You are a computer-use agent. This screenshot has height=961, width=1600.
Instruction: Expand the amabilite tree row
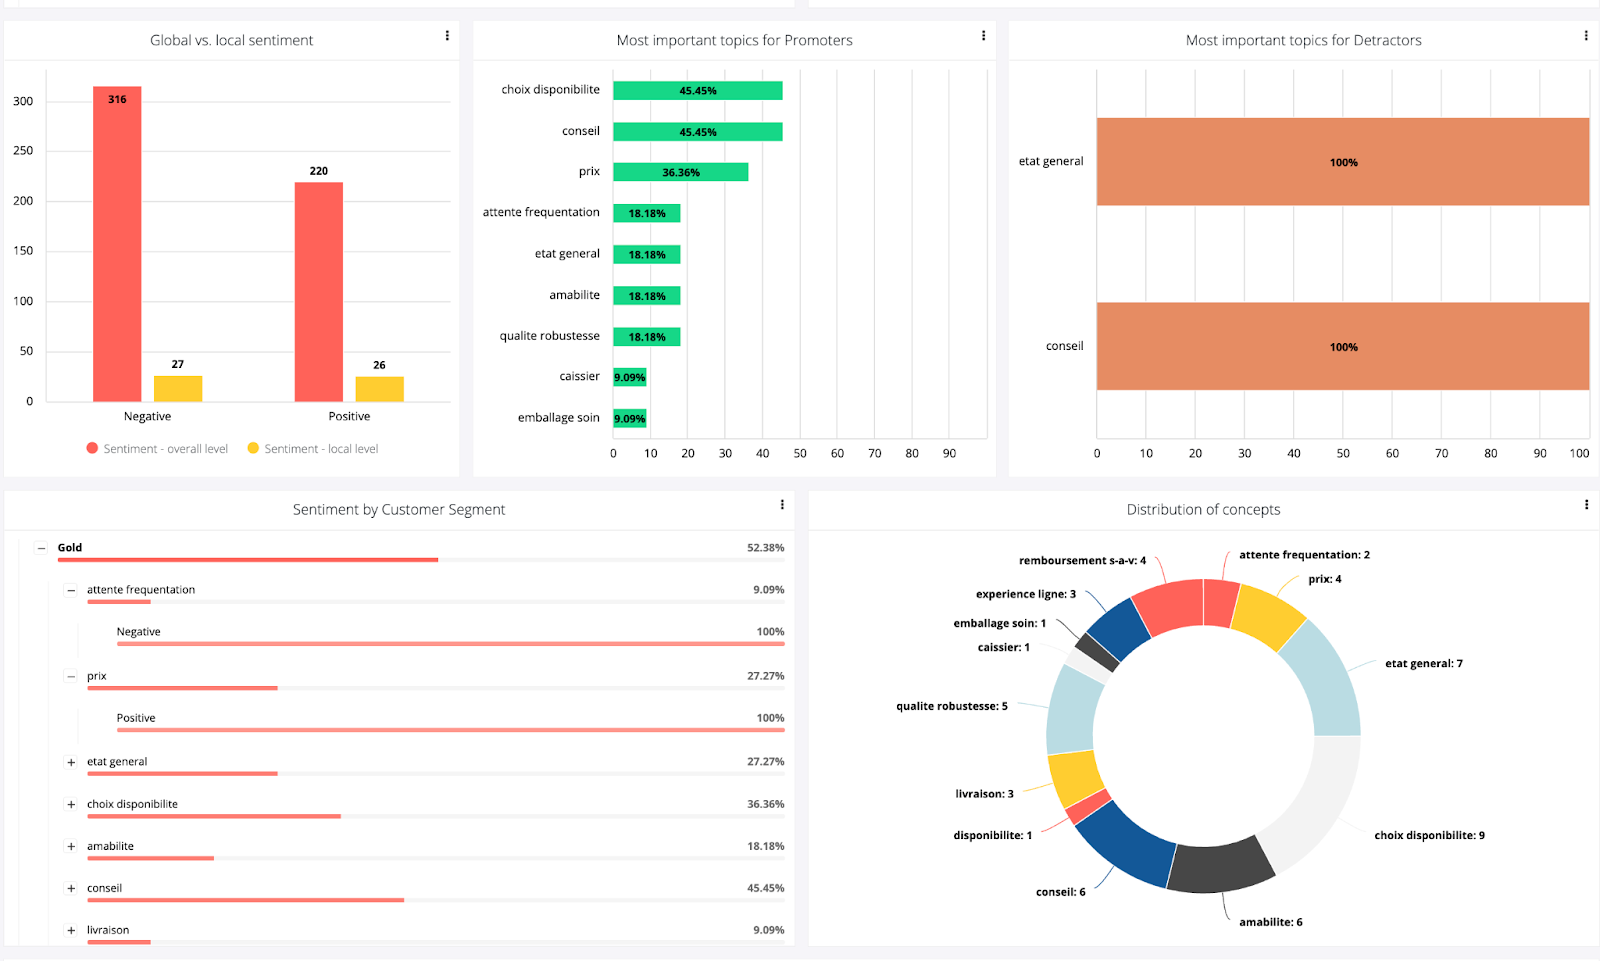point(71,846)
